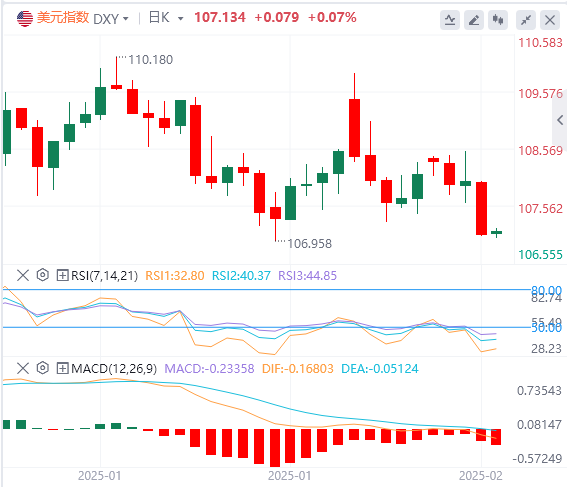This screenshot has width=567, height=487.
Task: Click the 28.23 RSI axis label
Action: point(546,349)
